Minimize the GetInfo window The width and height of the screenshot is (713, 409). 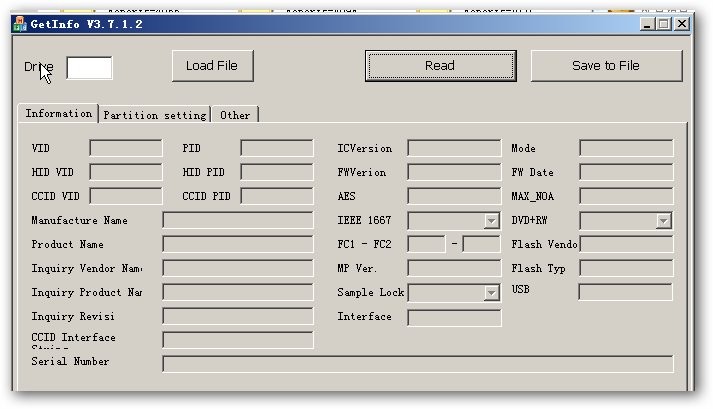pos(647,24)
